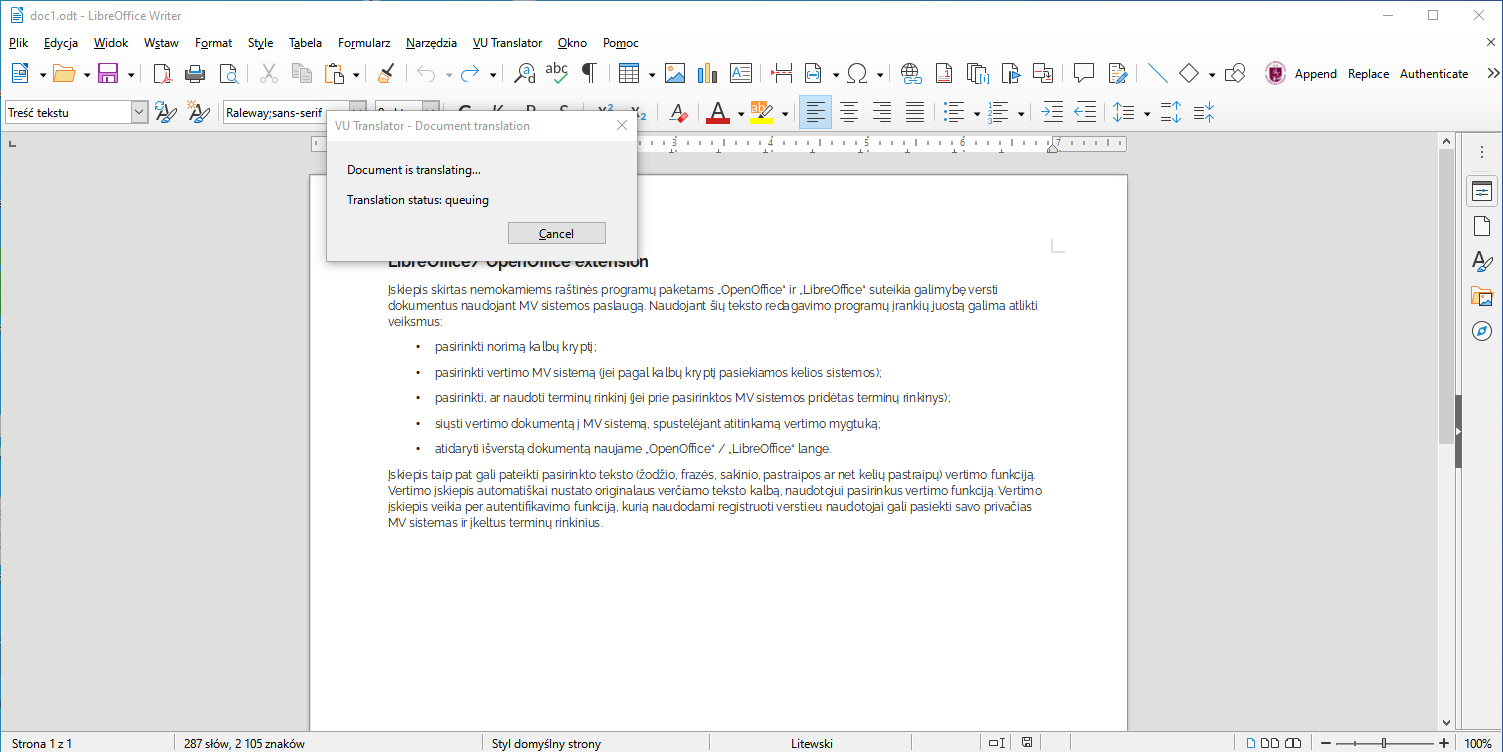Image resolution: width=1503 pixels, height=752 pixels.
Task: Open the Navigator in the sidebar
Action: 1482,330
